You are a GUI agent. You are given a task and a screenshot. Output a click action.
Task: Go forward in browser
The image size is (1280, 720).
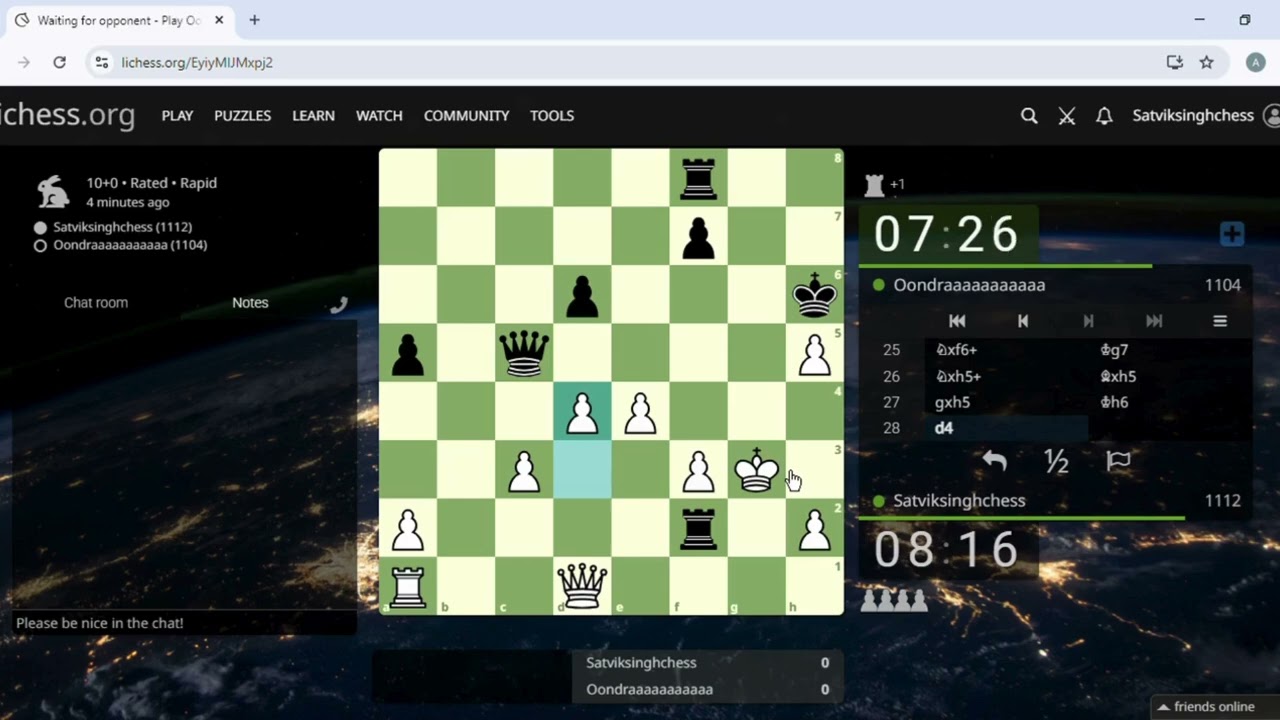point(24,62)
